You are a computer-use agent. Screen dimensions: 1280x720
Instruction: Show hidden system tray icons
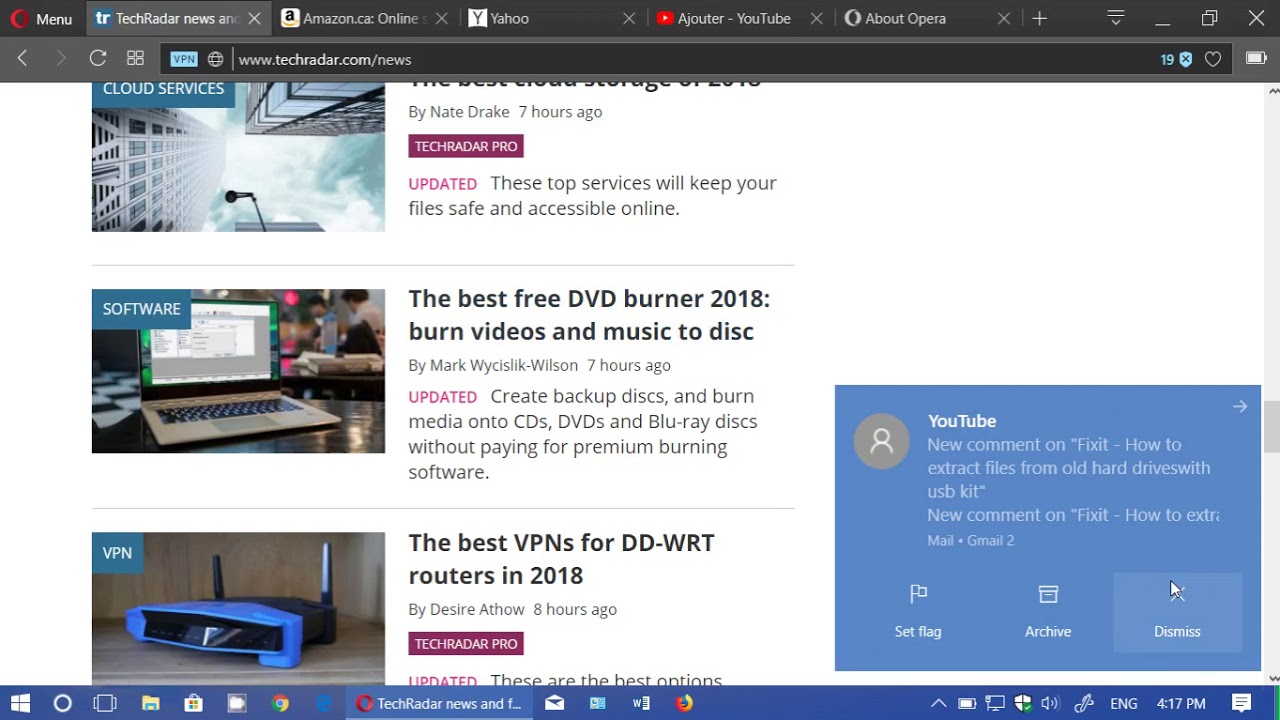[938, 703]
